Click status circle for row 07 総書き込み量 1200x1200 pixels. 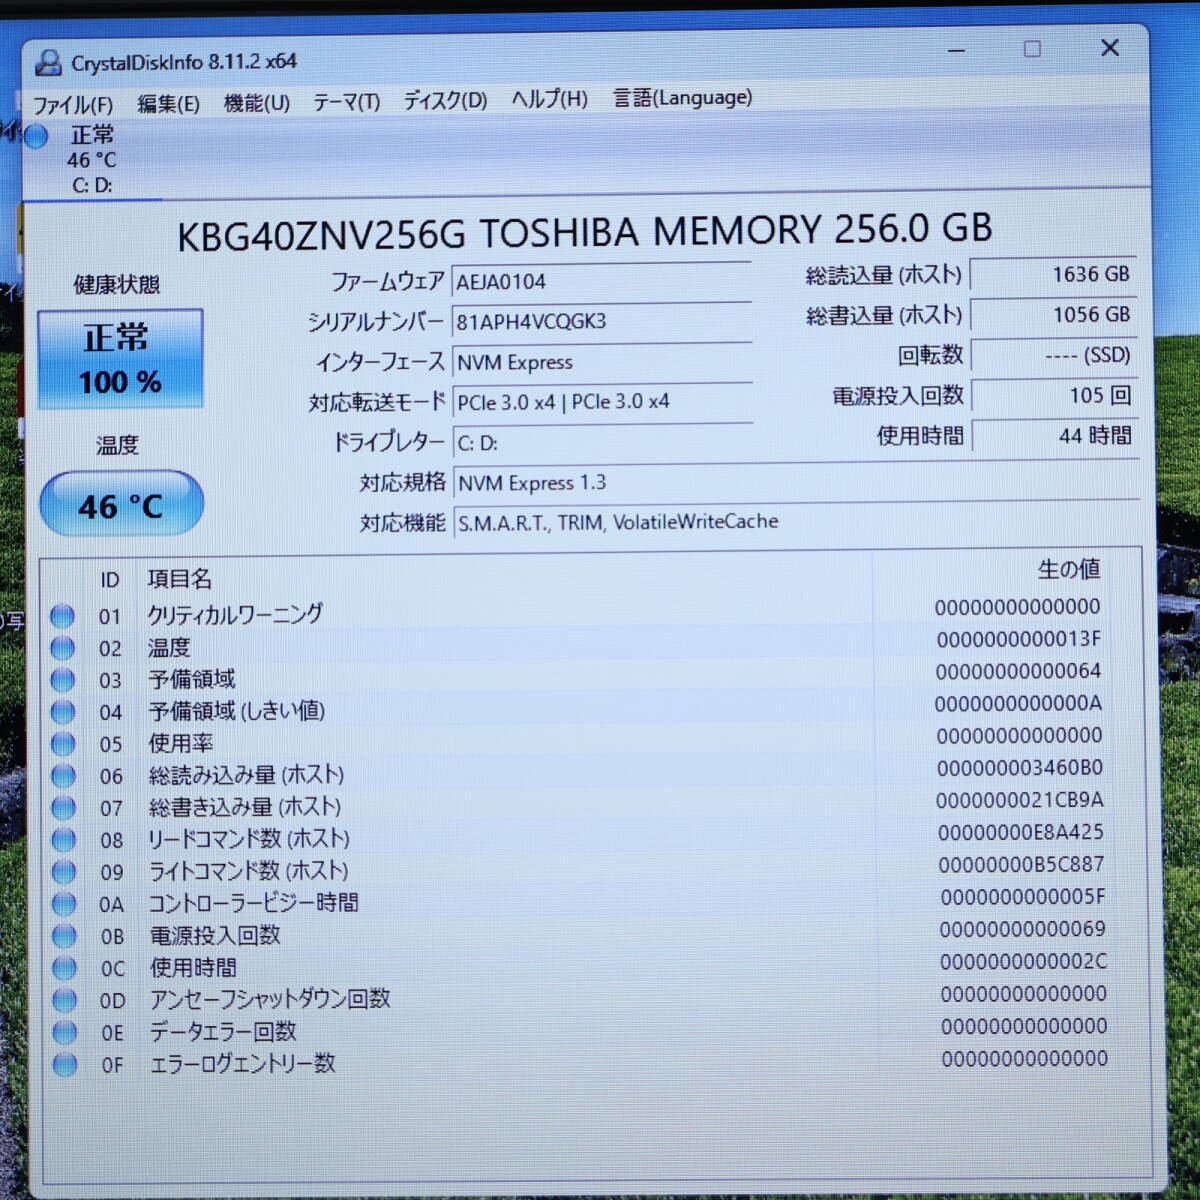(x=63, y=808)
